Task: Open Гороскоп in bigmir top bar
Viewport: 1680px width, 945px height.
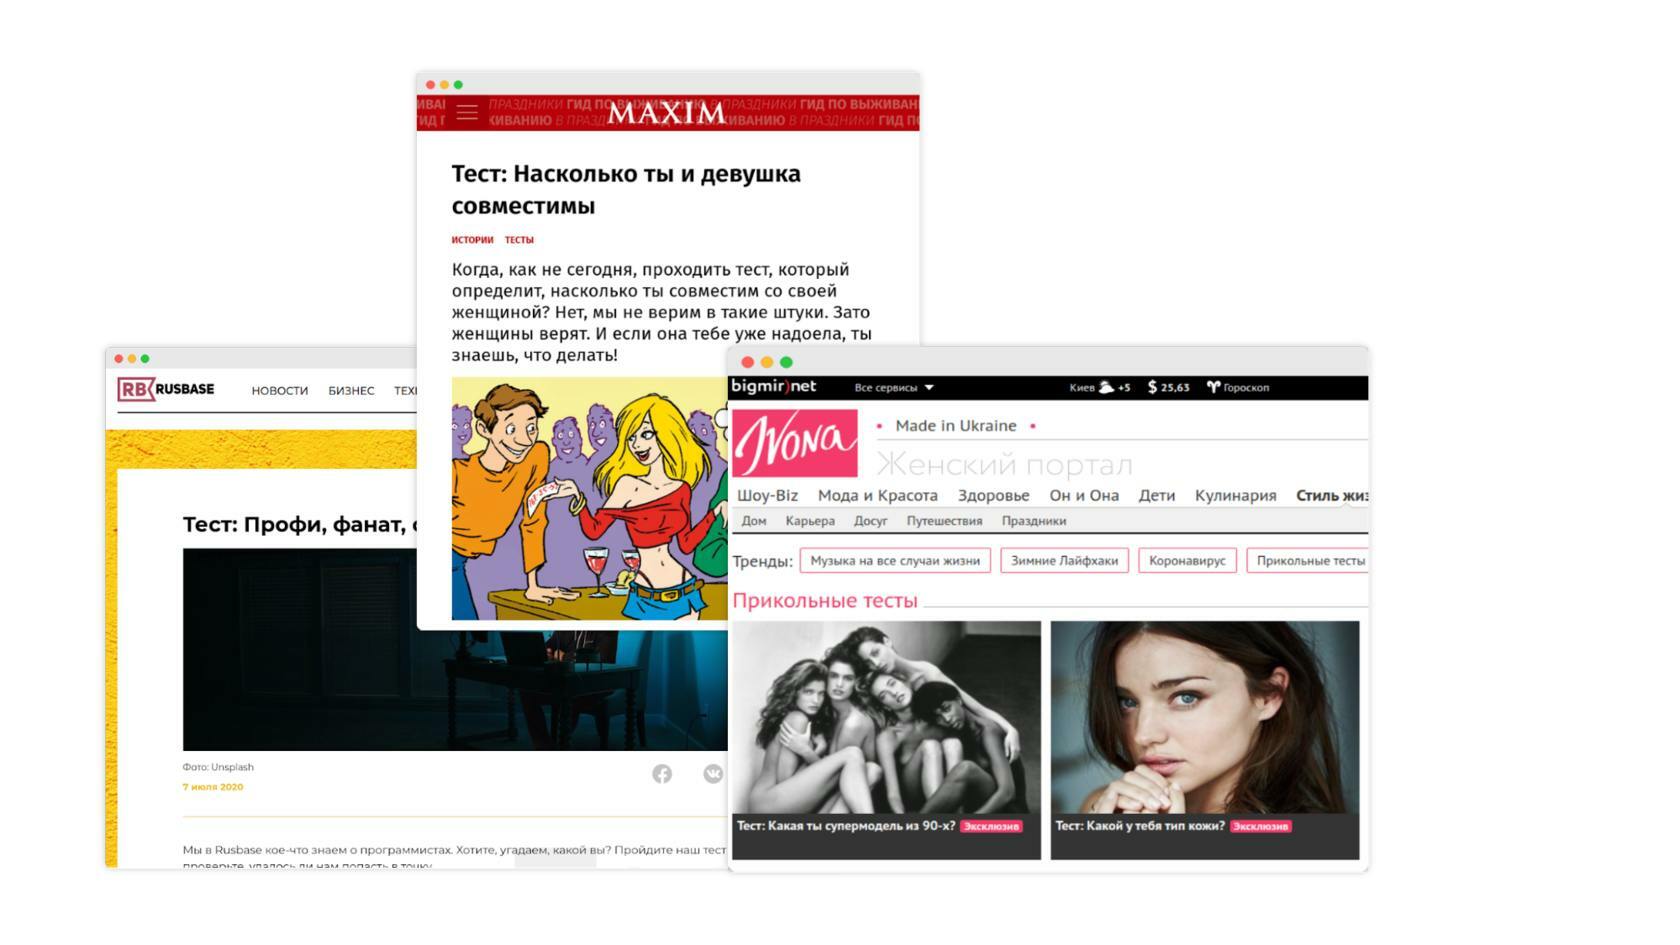Action: tap(1238, 387)
